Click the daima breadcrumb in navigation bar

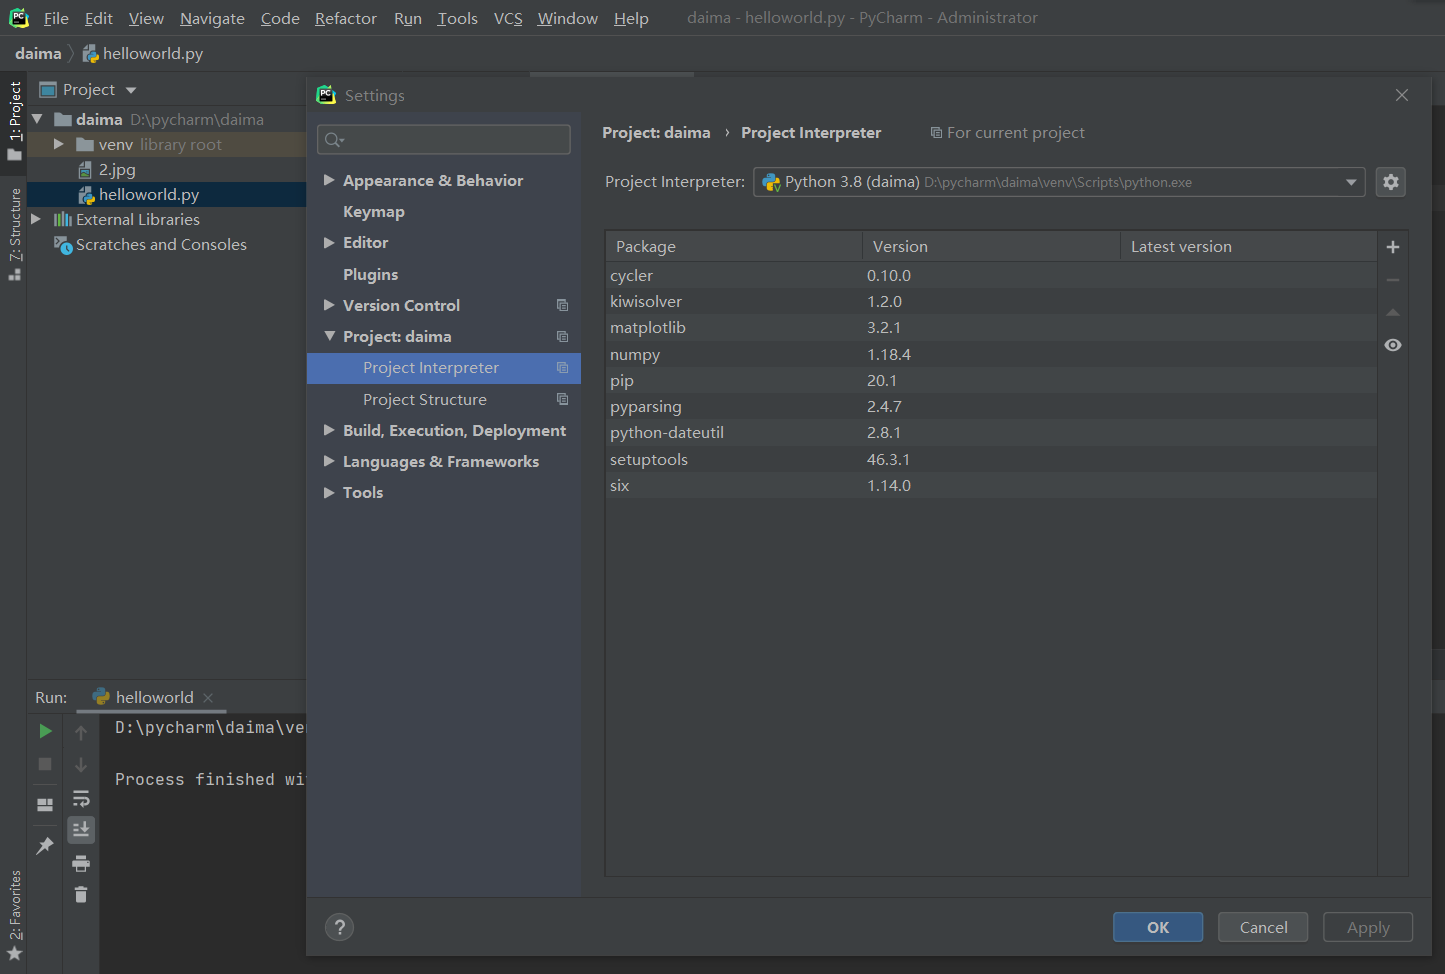click(x=38, y=54)
